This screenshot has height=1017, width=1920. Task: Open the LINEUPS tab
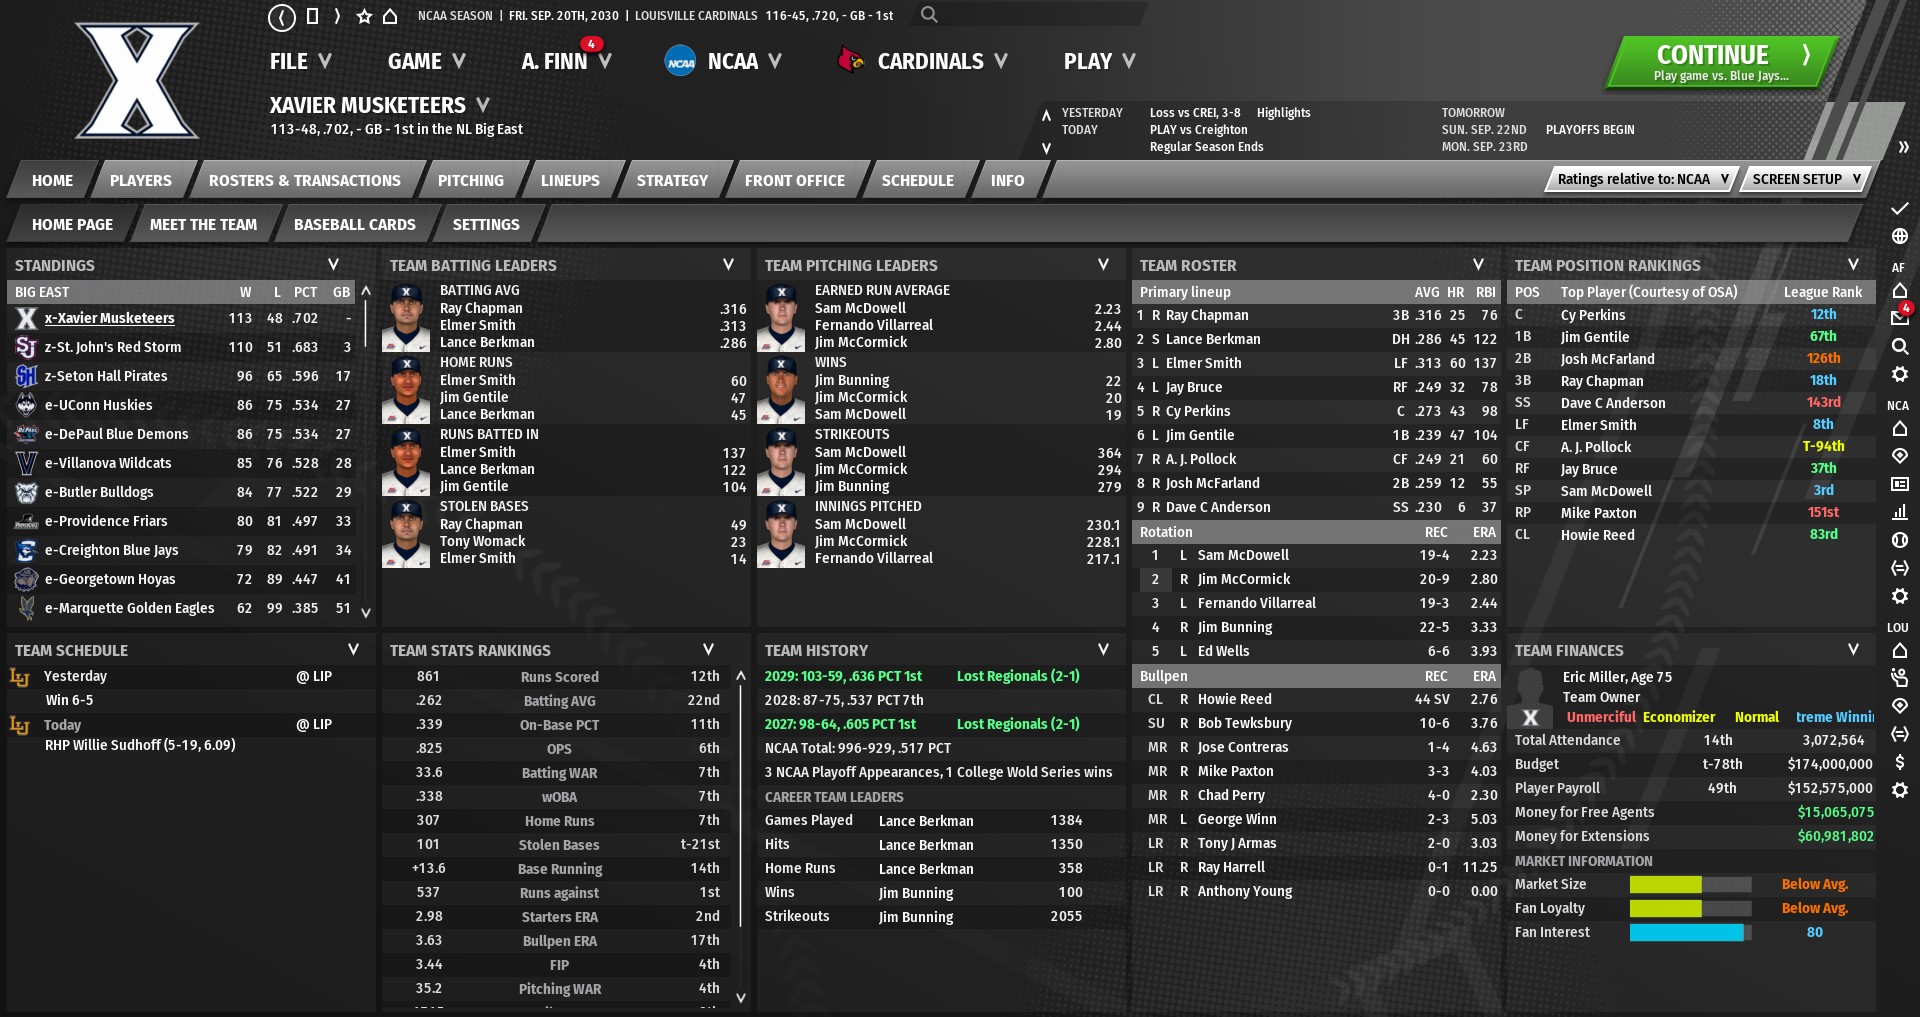[x=570, y=180]
